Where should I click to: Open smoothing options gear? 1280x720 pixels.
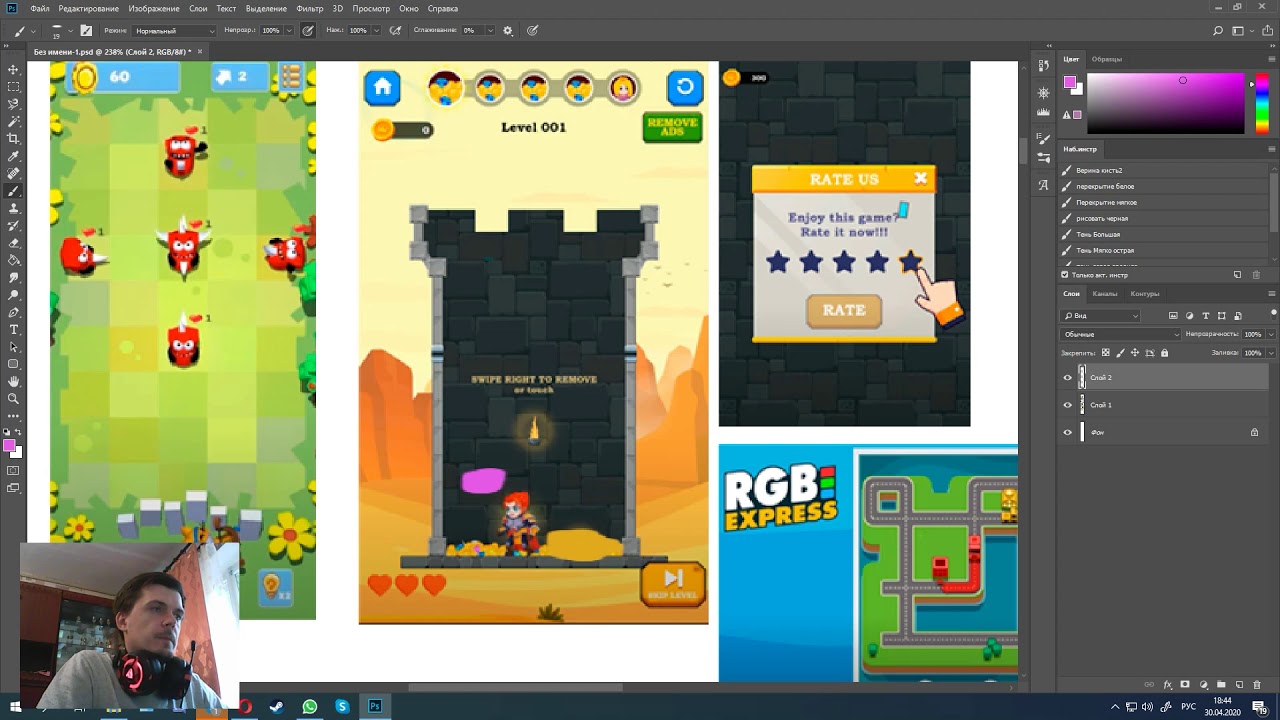click(x=508, y=31)
